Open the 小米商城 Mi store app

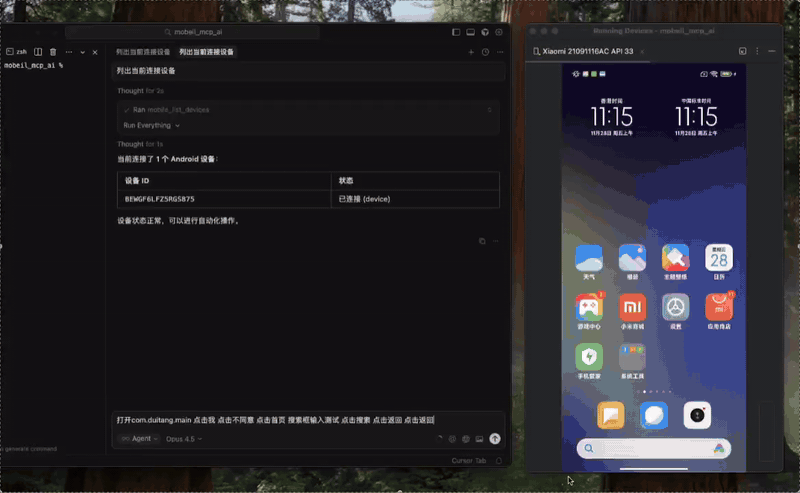tap(632, 311)
